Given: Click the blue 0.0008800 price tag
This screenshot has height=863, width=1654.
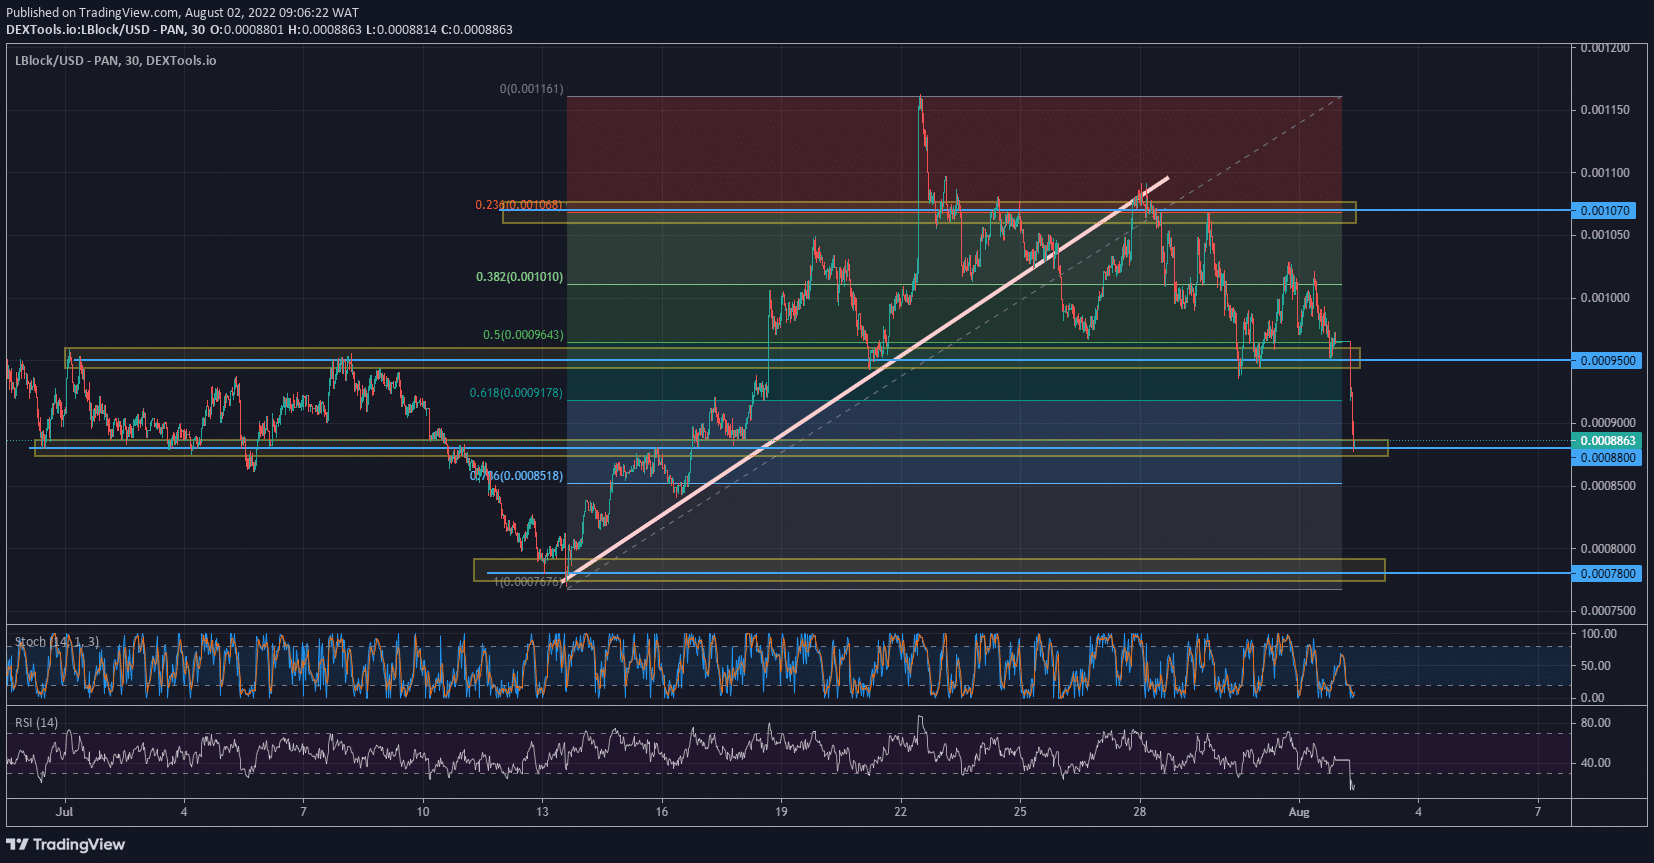Looking at the screenshot, I should click(1607, 458).
